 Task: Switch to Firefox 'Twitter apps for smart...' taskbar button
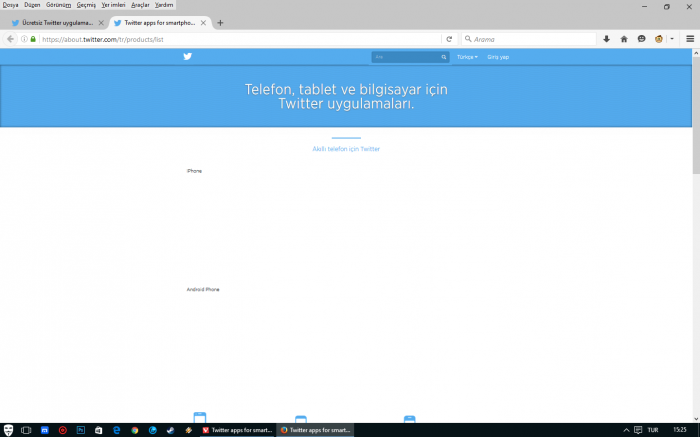tap(316, 430)
